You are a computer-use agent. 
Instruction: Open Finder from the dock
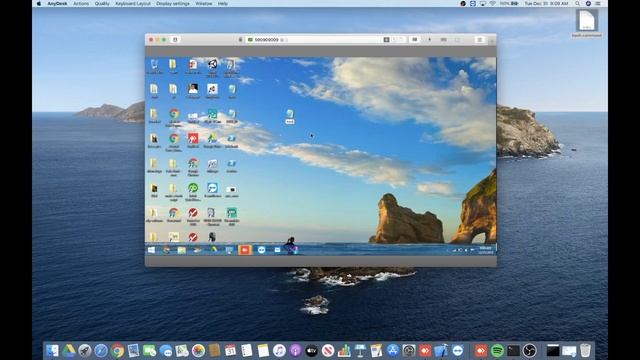52,351
